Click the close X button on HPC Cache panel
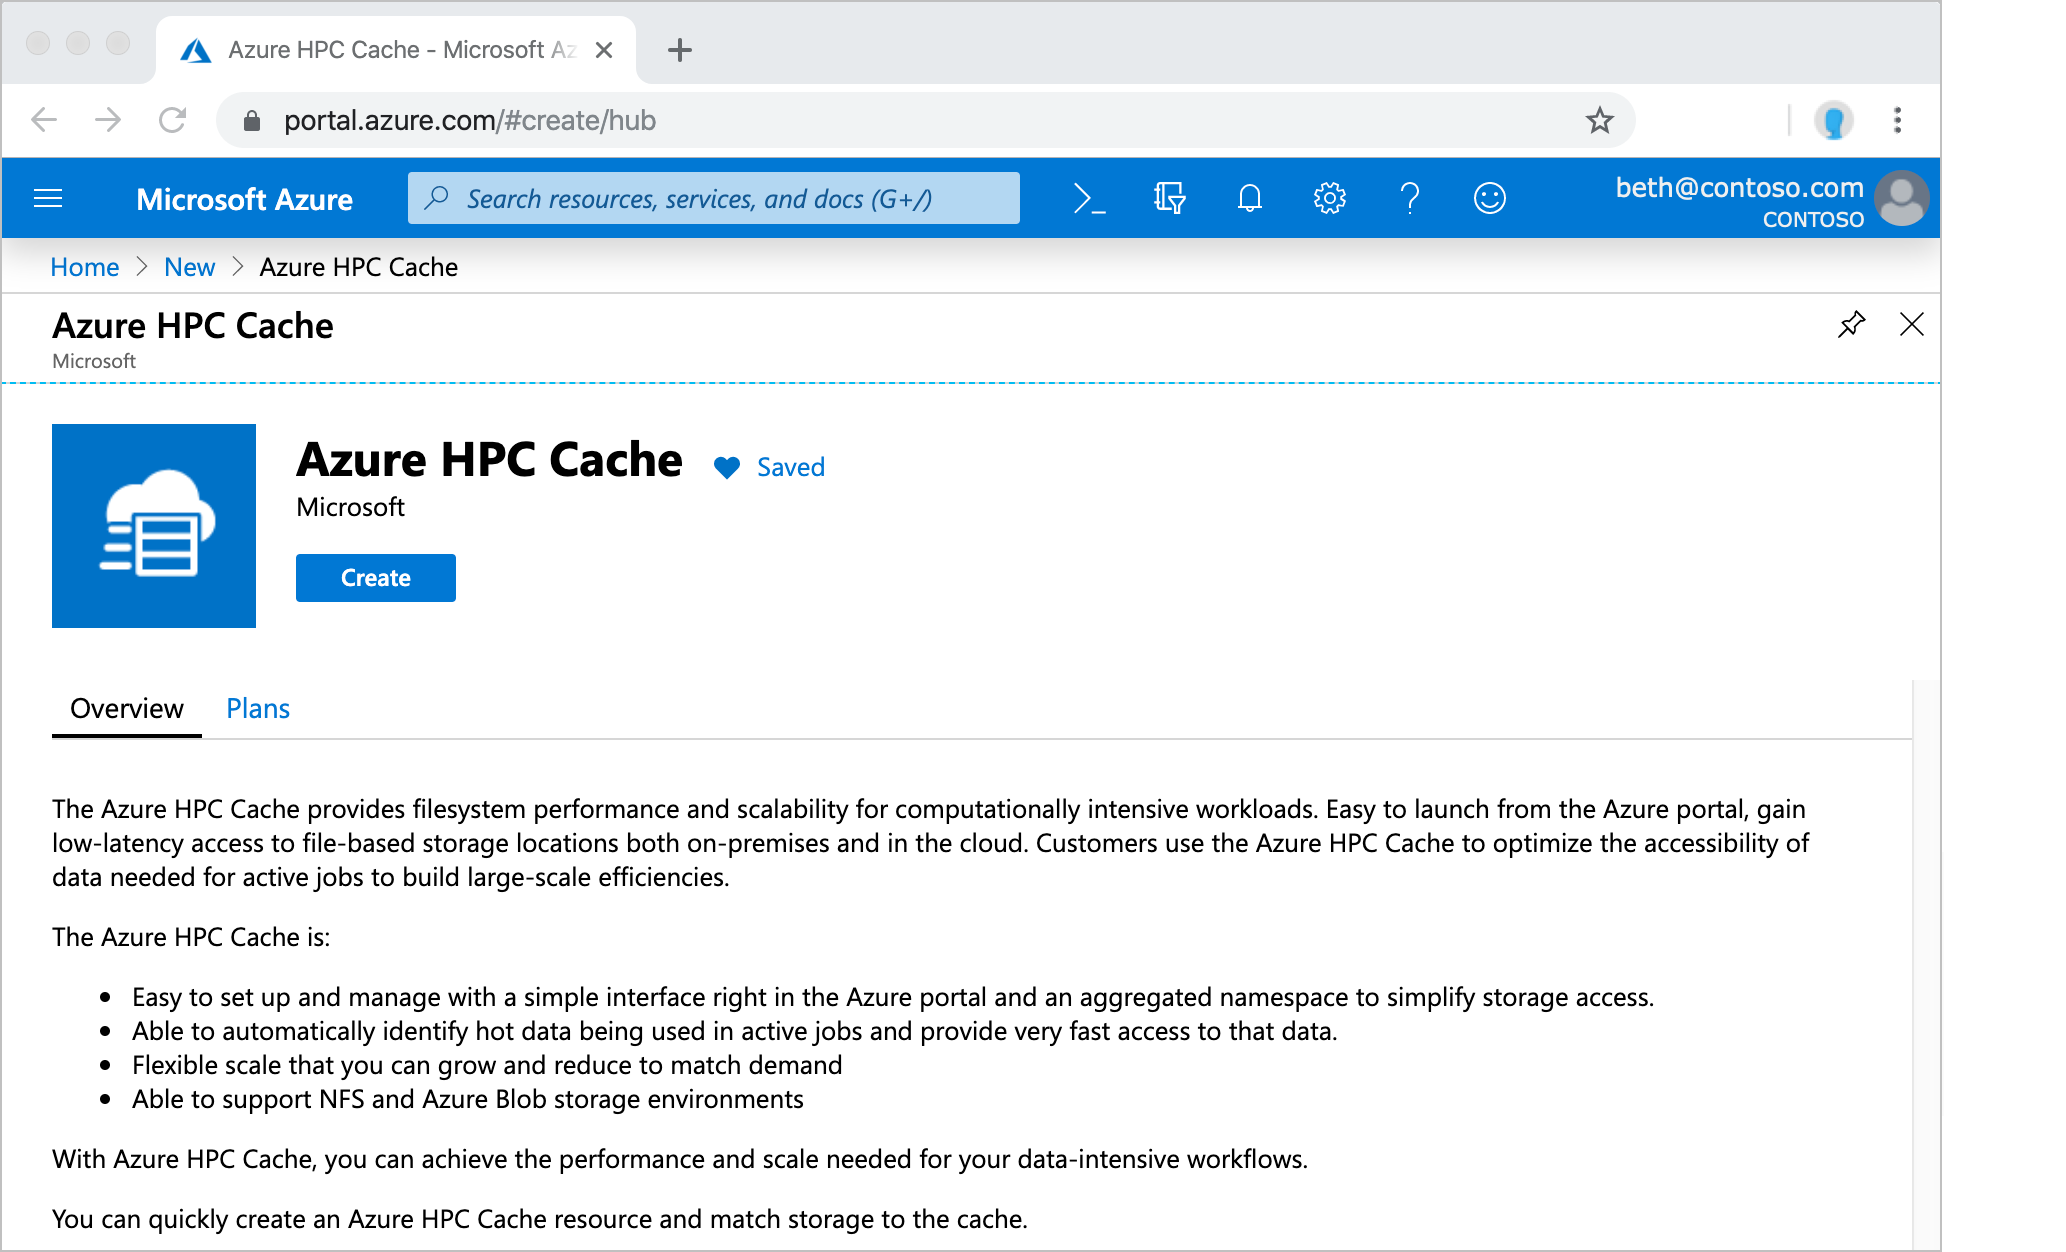This screenshot has height=1252, width=2066. (1911, 323)
